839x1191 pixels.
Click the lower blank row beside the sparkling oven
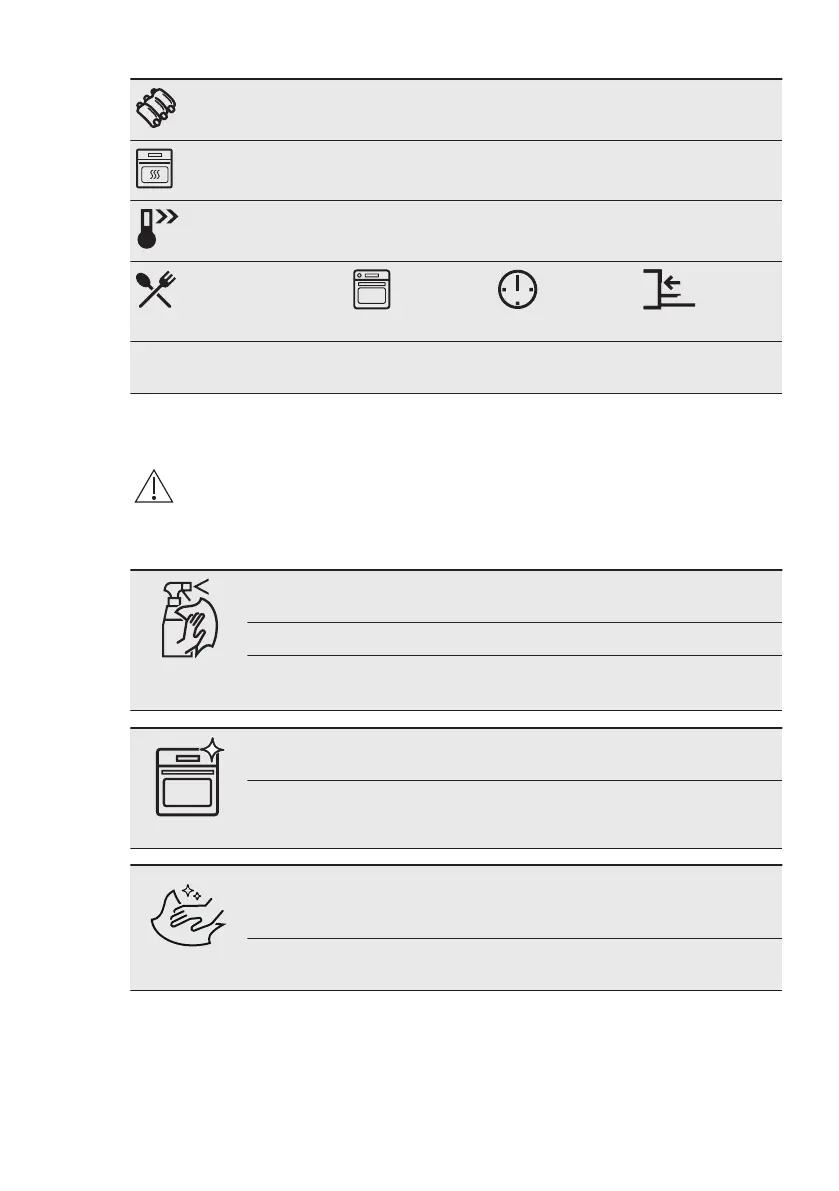click(x=514, y=814)
